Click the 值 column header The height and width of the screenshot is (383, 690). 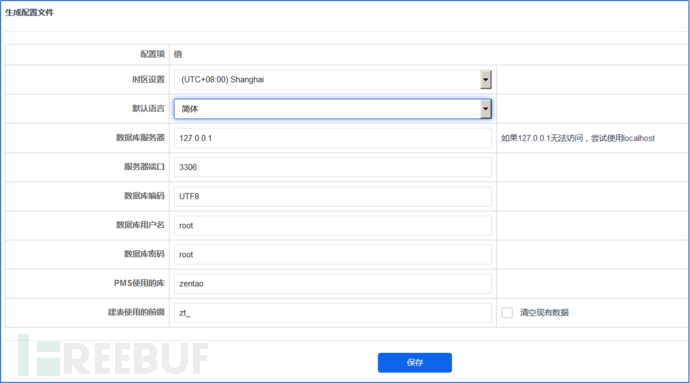click(178, 54)
